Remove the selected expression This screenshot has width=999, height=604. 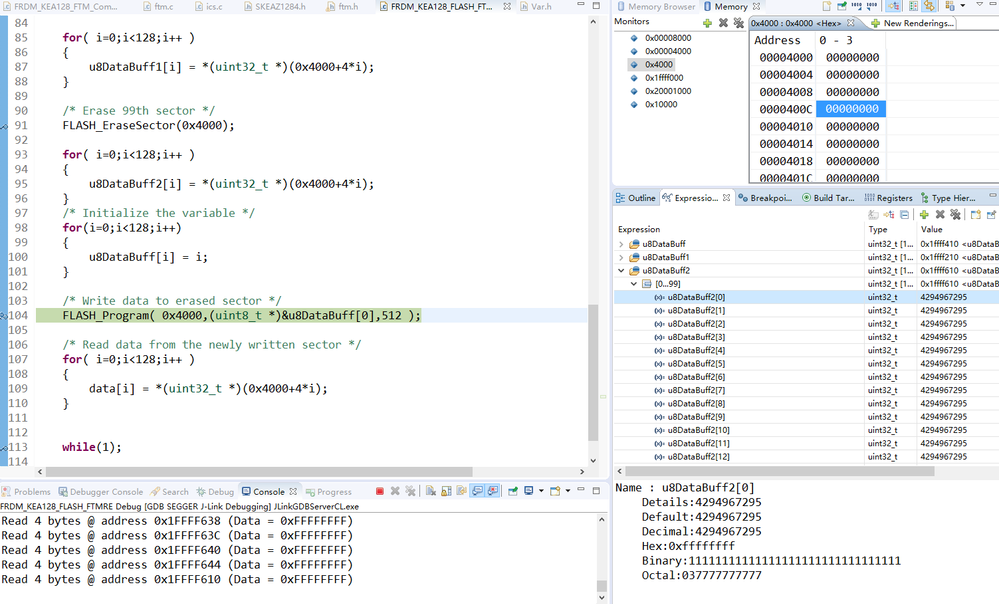point(940,215)
